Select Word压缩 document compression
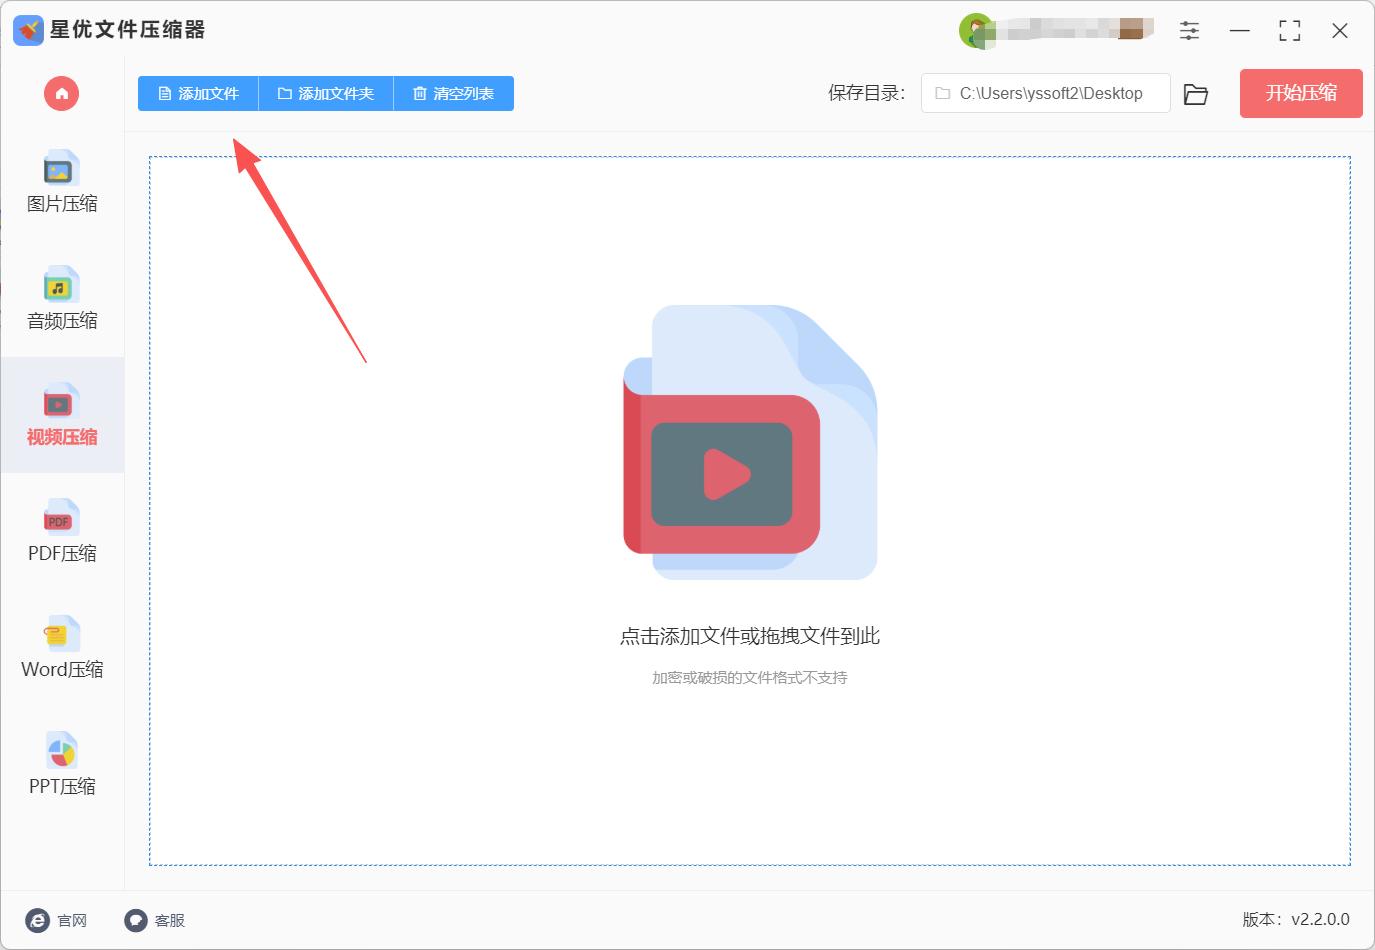 pos(61,648)
